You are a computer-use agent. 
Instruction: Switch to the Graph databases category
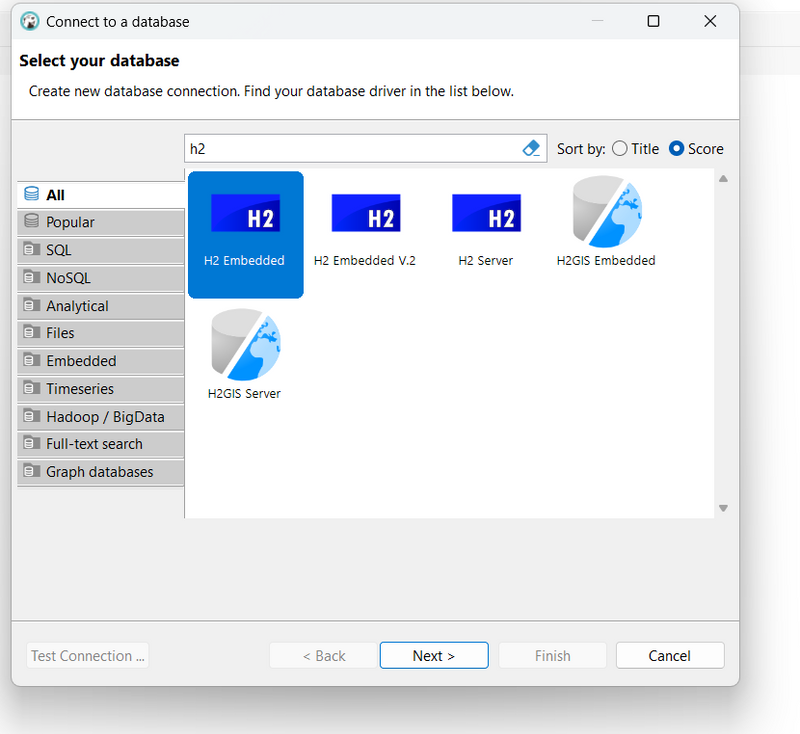point(101,472)
